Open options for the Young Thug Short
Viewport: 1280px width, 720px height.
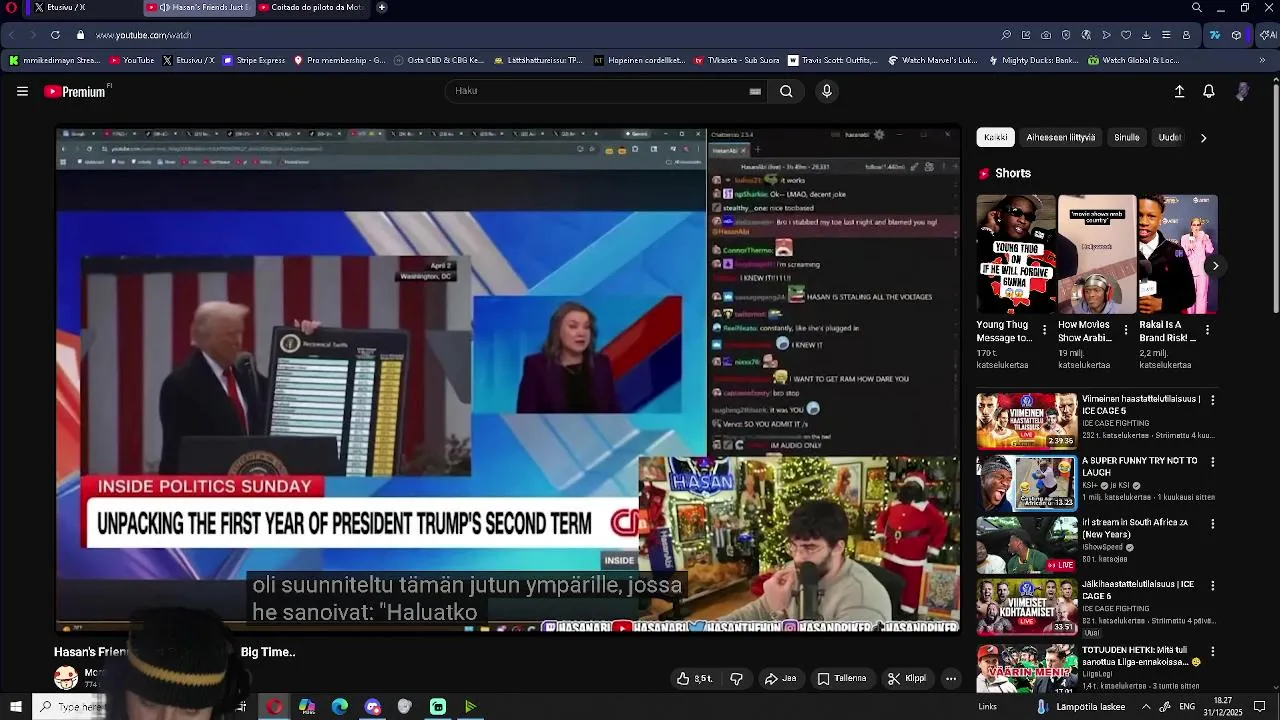1045,329
